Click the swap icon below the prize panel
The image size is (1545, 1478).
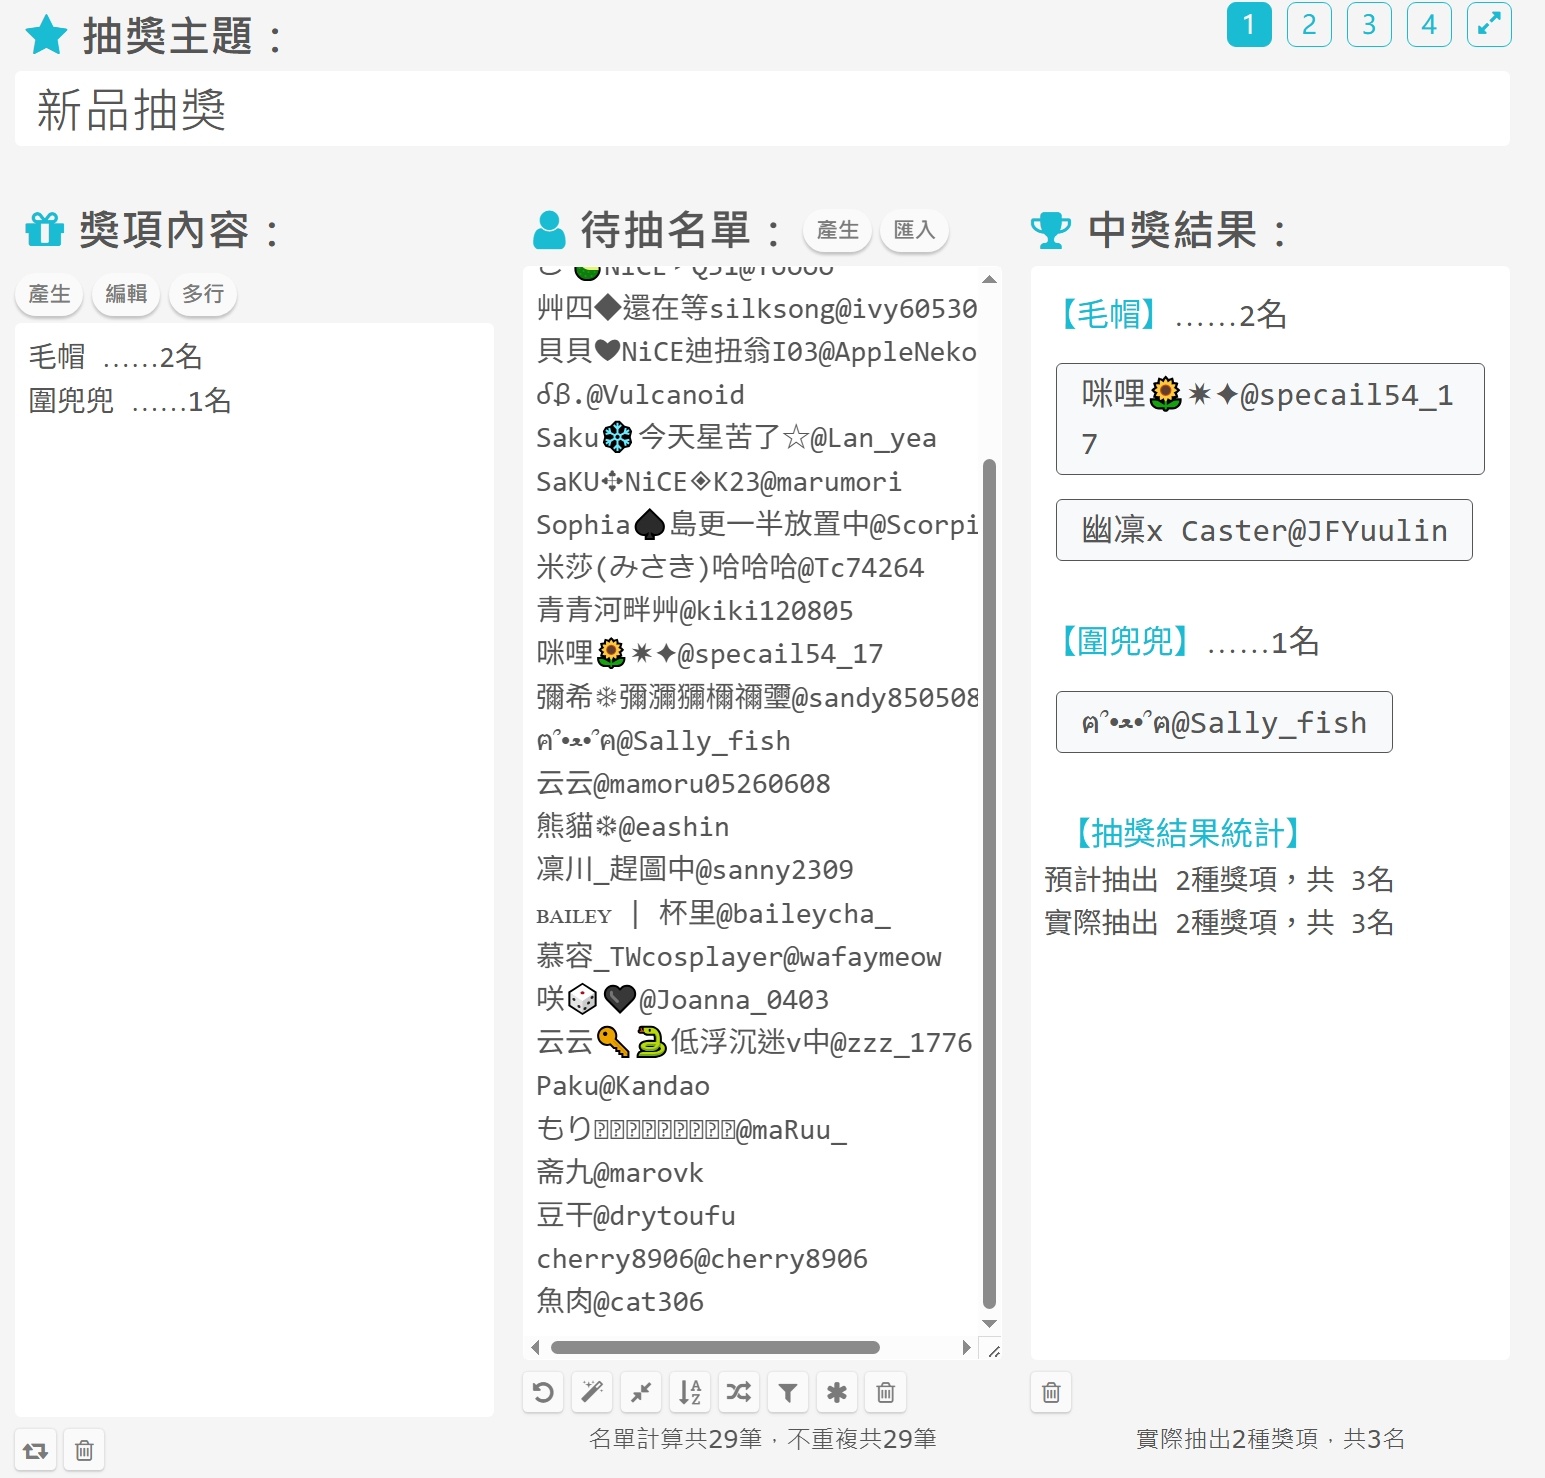(x=36, y=1450)
